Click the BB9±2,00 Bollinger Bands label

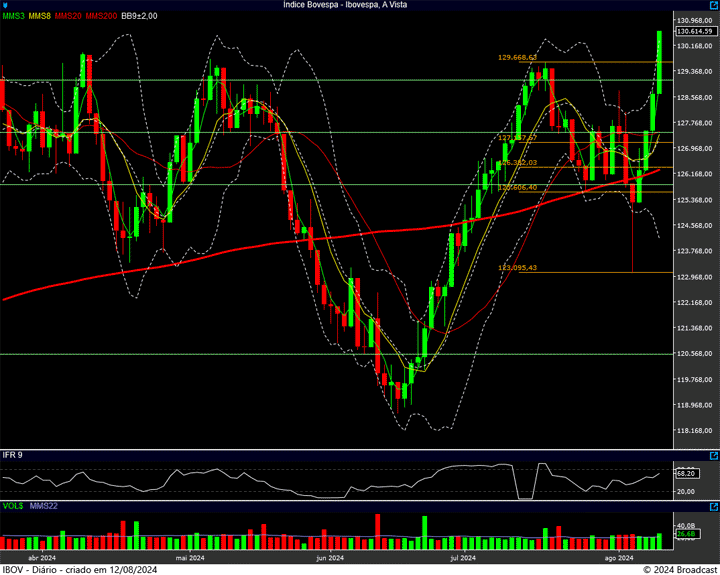point(141,17)
